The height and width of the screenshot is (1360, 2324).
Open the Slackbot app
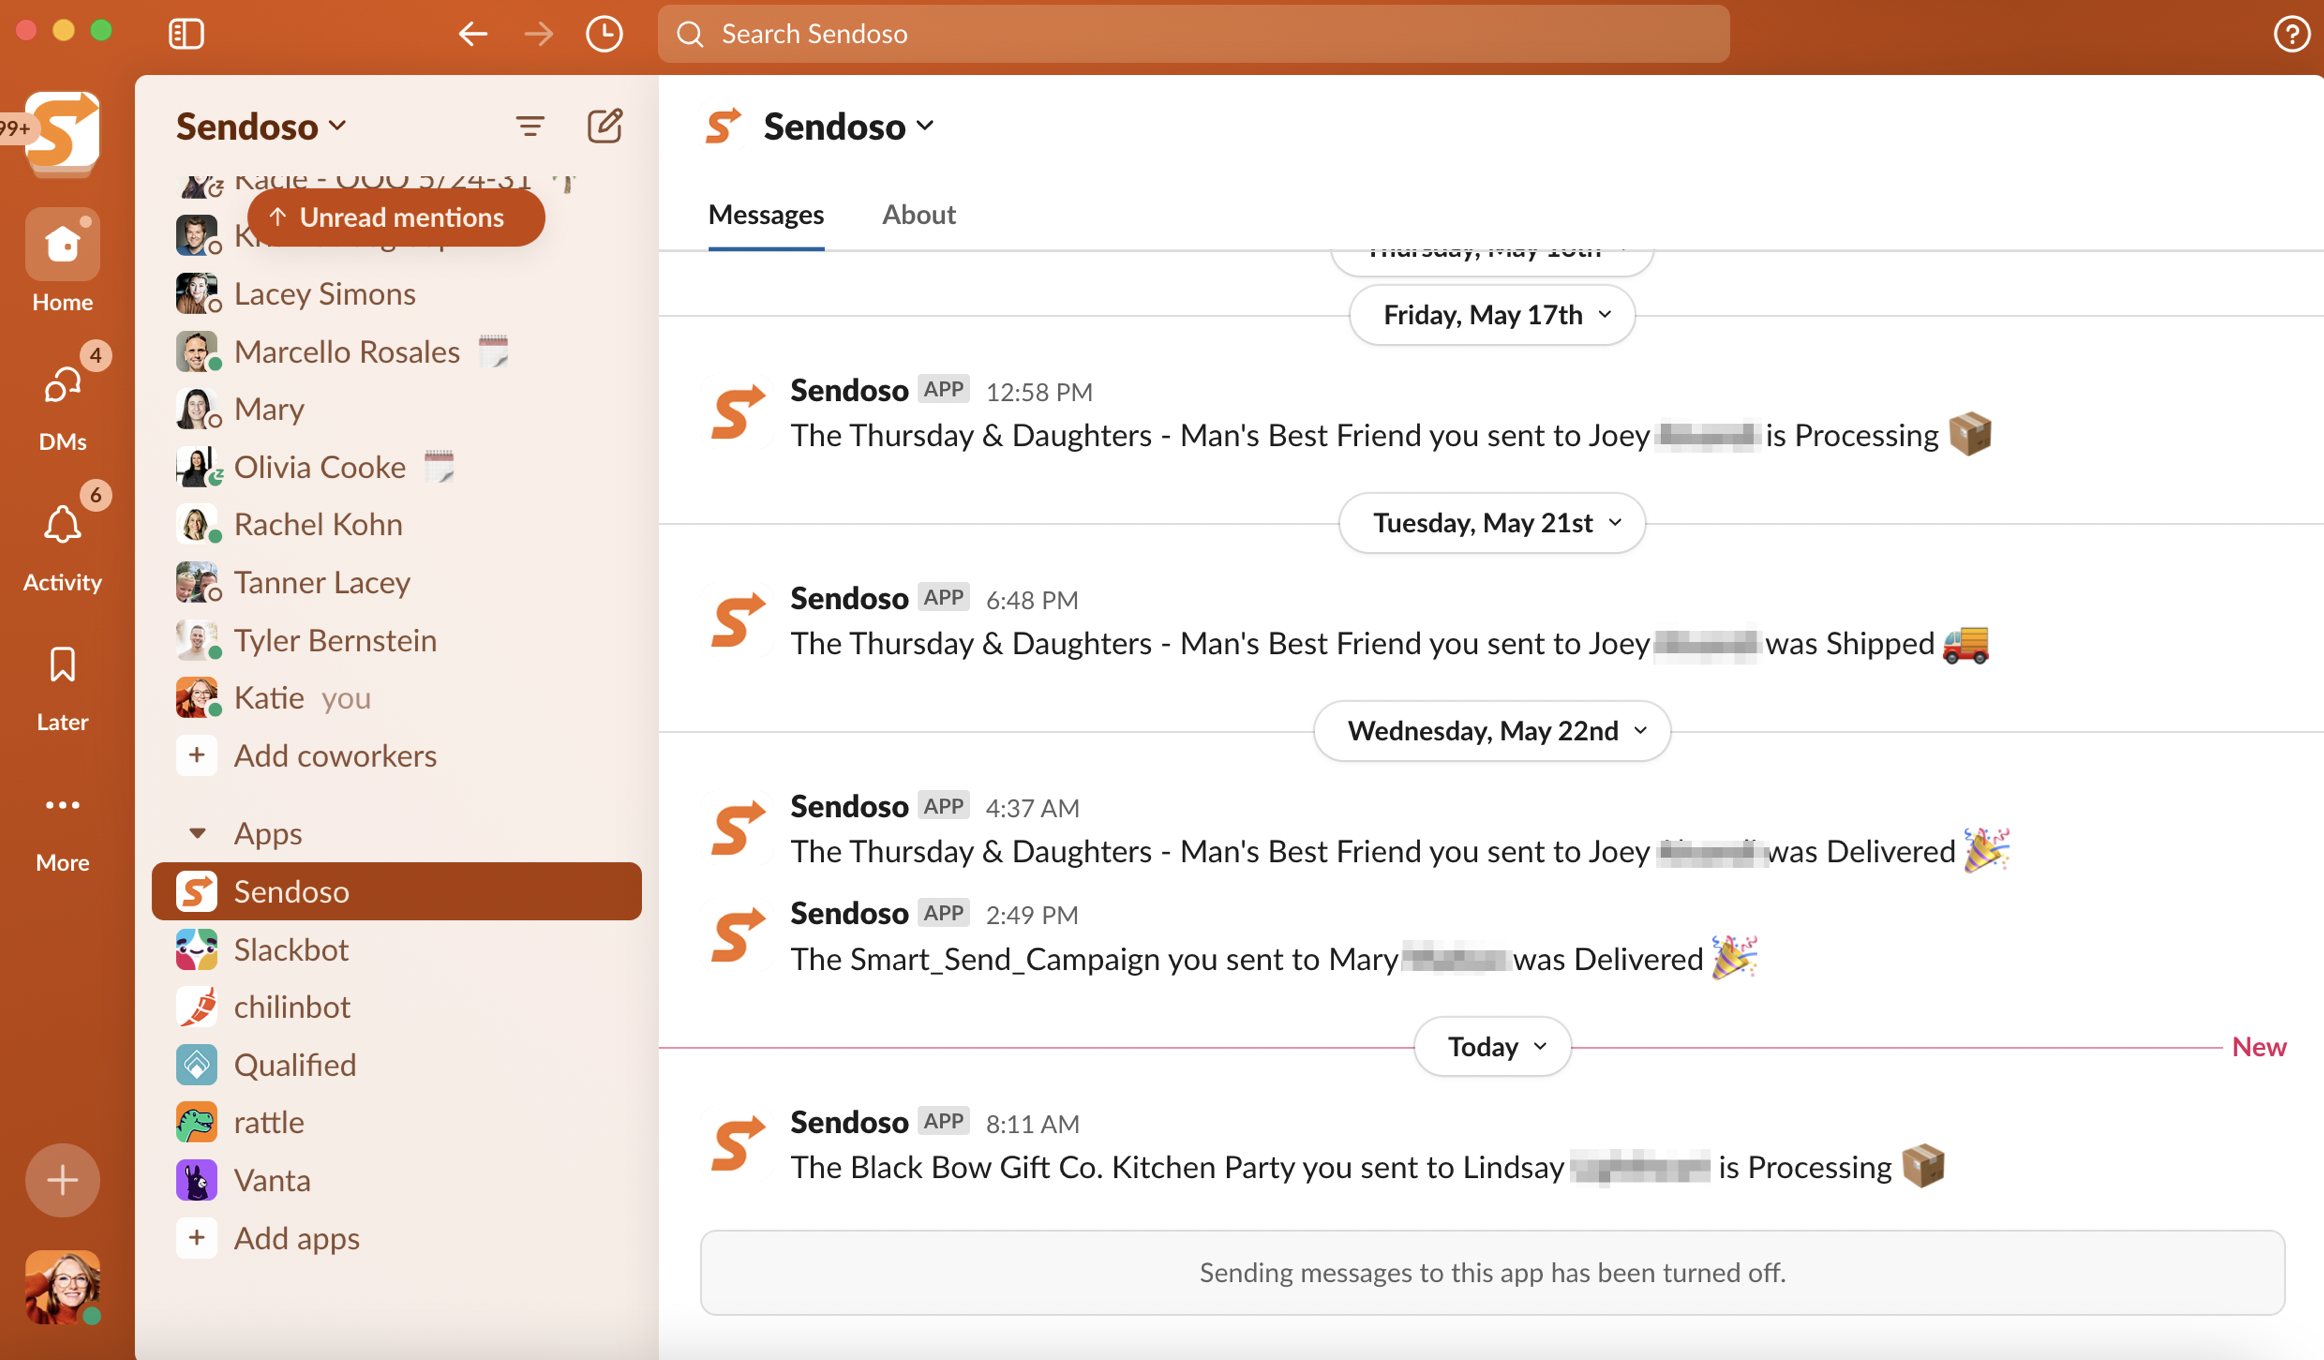(396, 949)
